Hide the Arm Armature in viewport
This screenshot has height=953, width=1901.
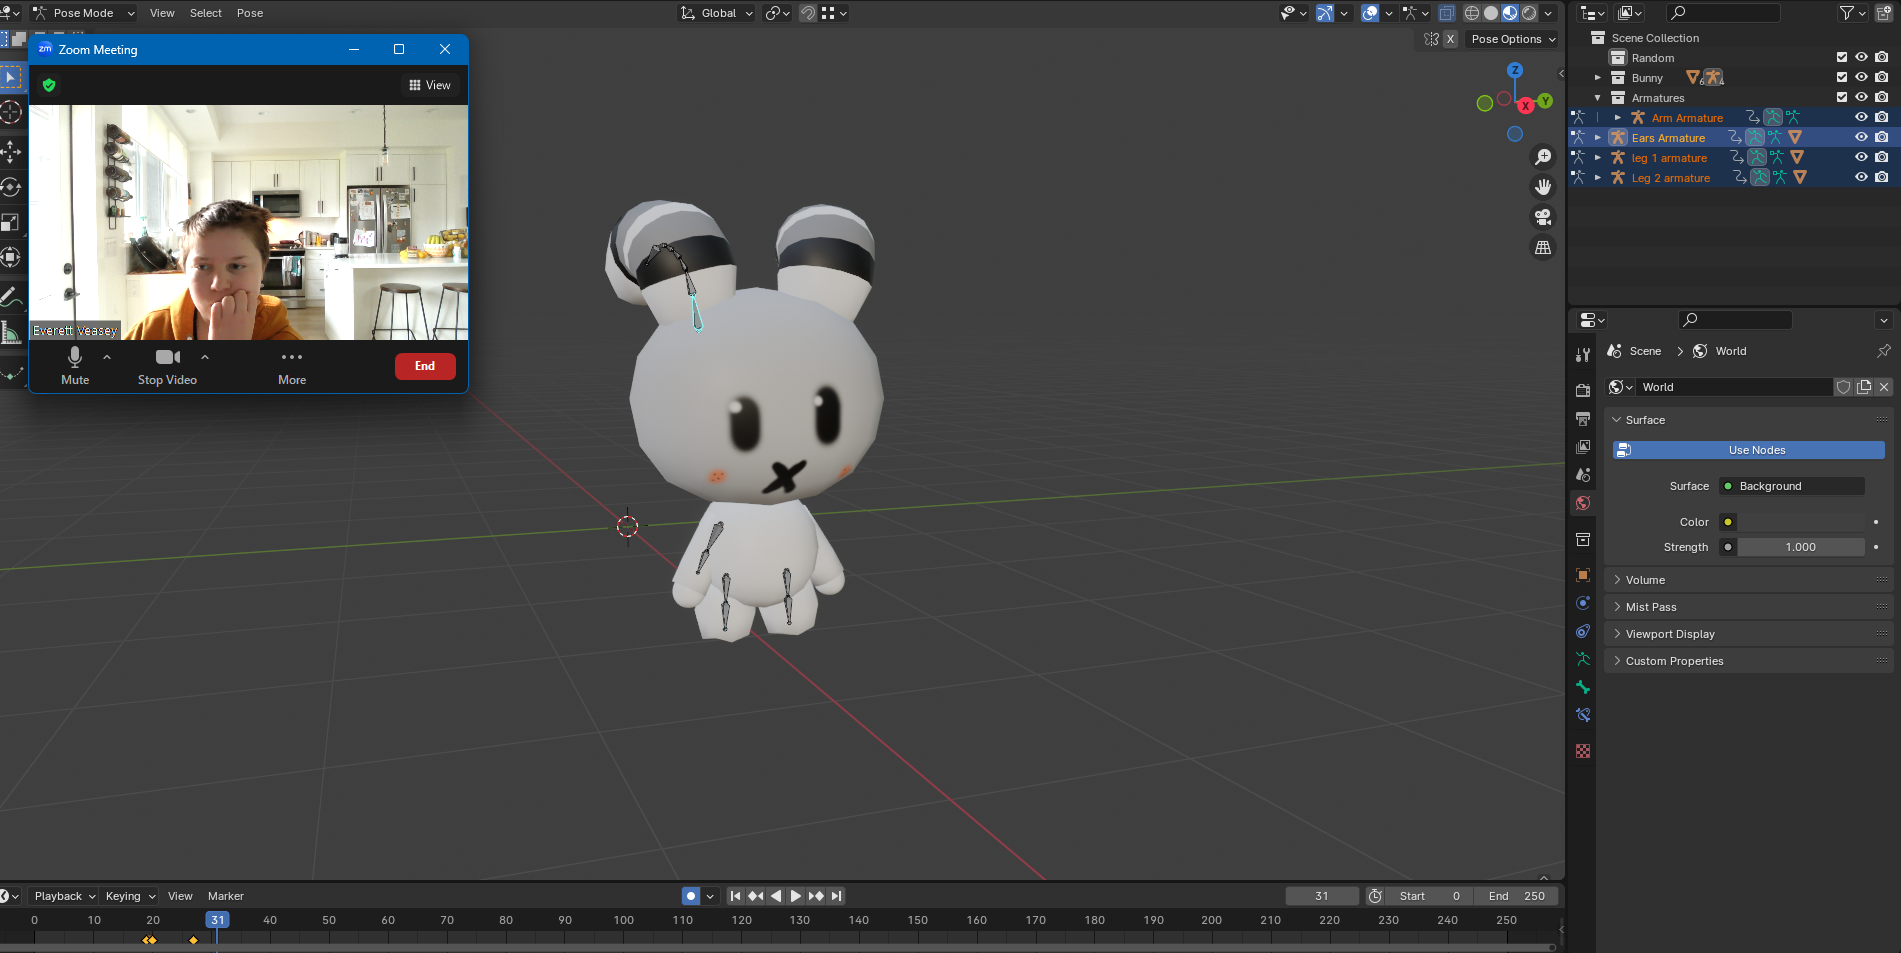(1861, 117)
